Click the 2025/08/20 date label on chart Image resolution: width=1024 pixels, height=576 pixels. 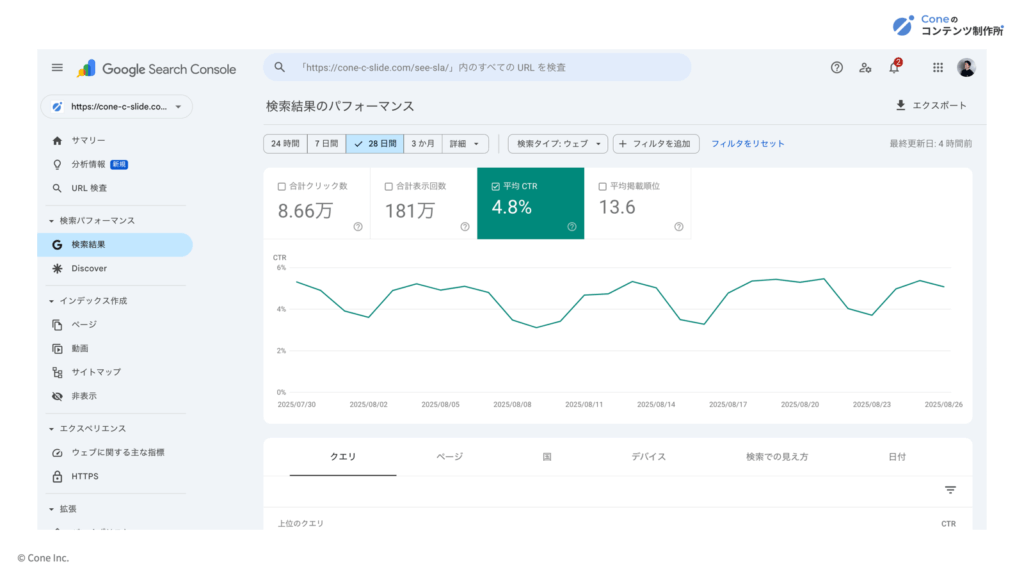pyautogui.click(x=800, y=405)
